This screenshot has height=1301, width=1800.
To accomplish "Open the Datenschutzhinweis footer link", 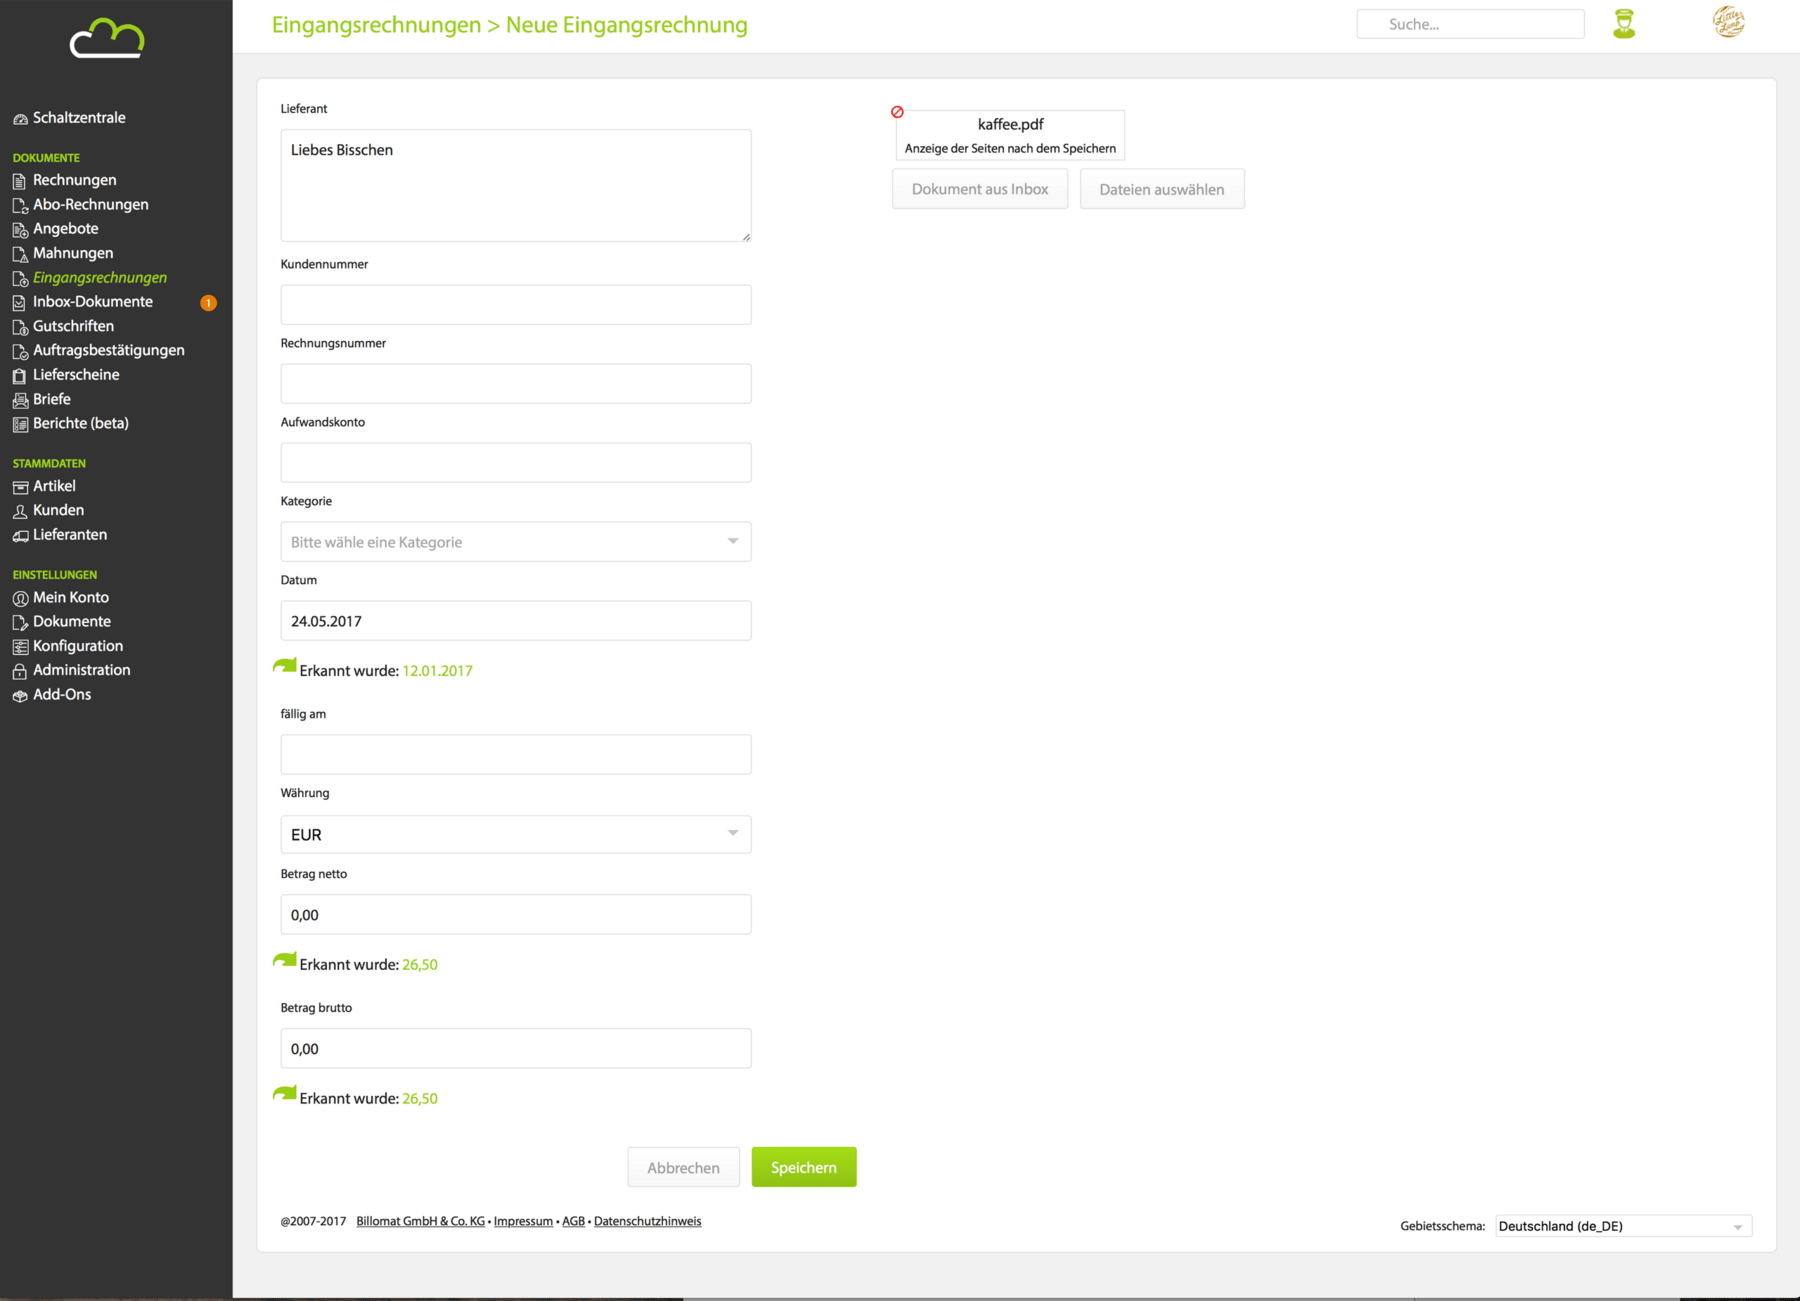I will [x=647, y=1221].
